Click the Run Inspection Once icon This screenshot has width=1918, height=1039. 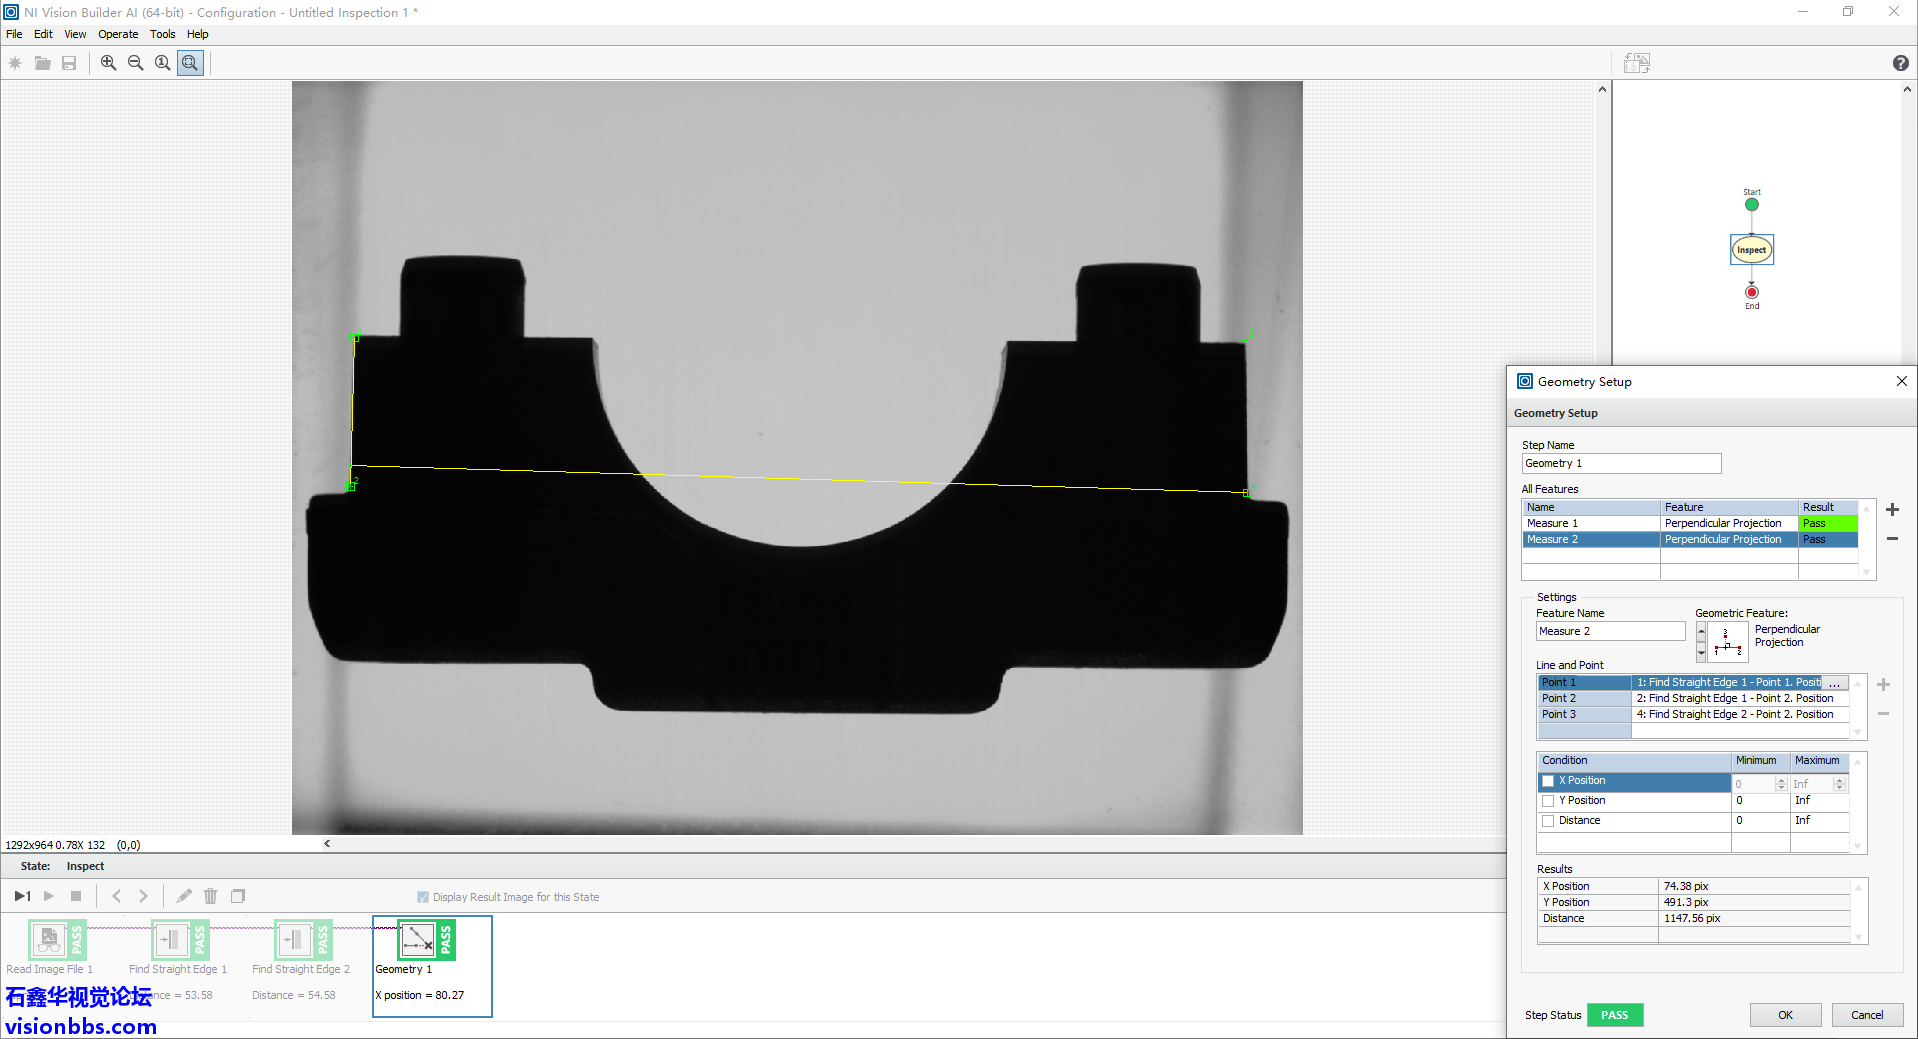(22, 896)
